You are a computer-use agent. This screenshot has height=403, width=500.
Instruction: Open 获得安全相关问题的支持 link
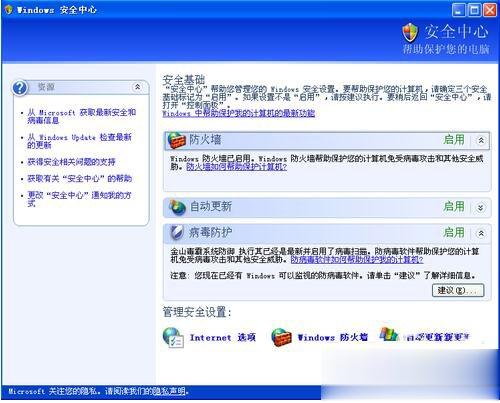[71, 162]
